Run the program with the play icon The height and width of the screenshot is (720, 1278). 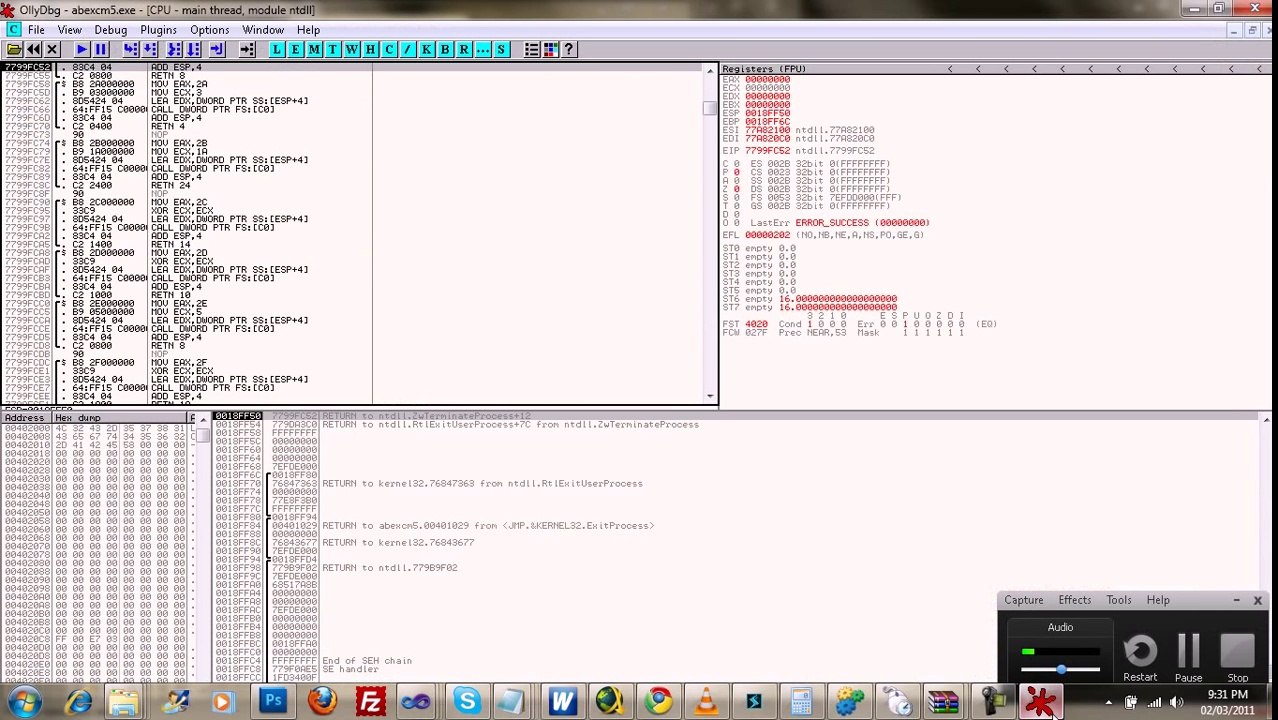point(81,49)
